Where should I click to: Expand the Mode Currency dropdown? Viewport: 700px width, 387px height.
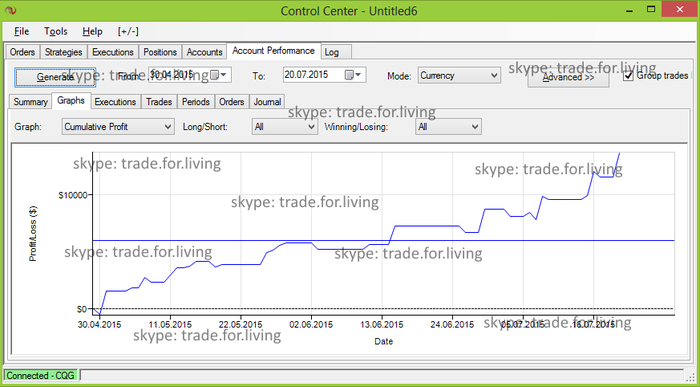[494, 75]
